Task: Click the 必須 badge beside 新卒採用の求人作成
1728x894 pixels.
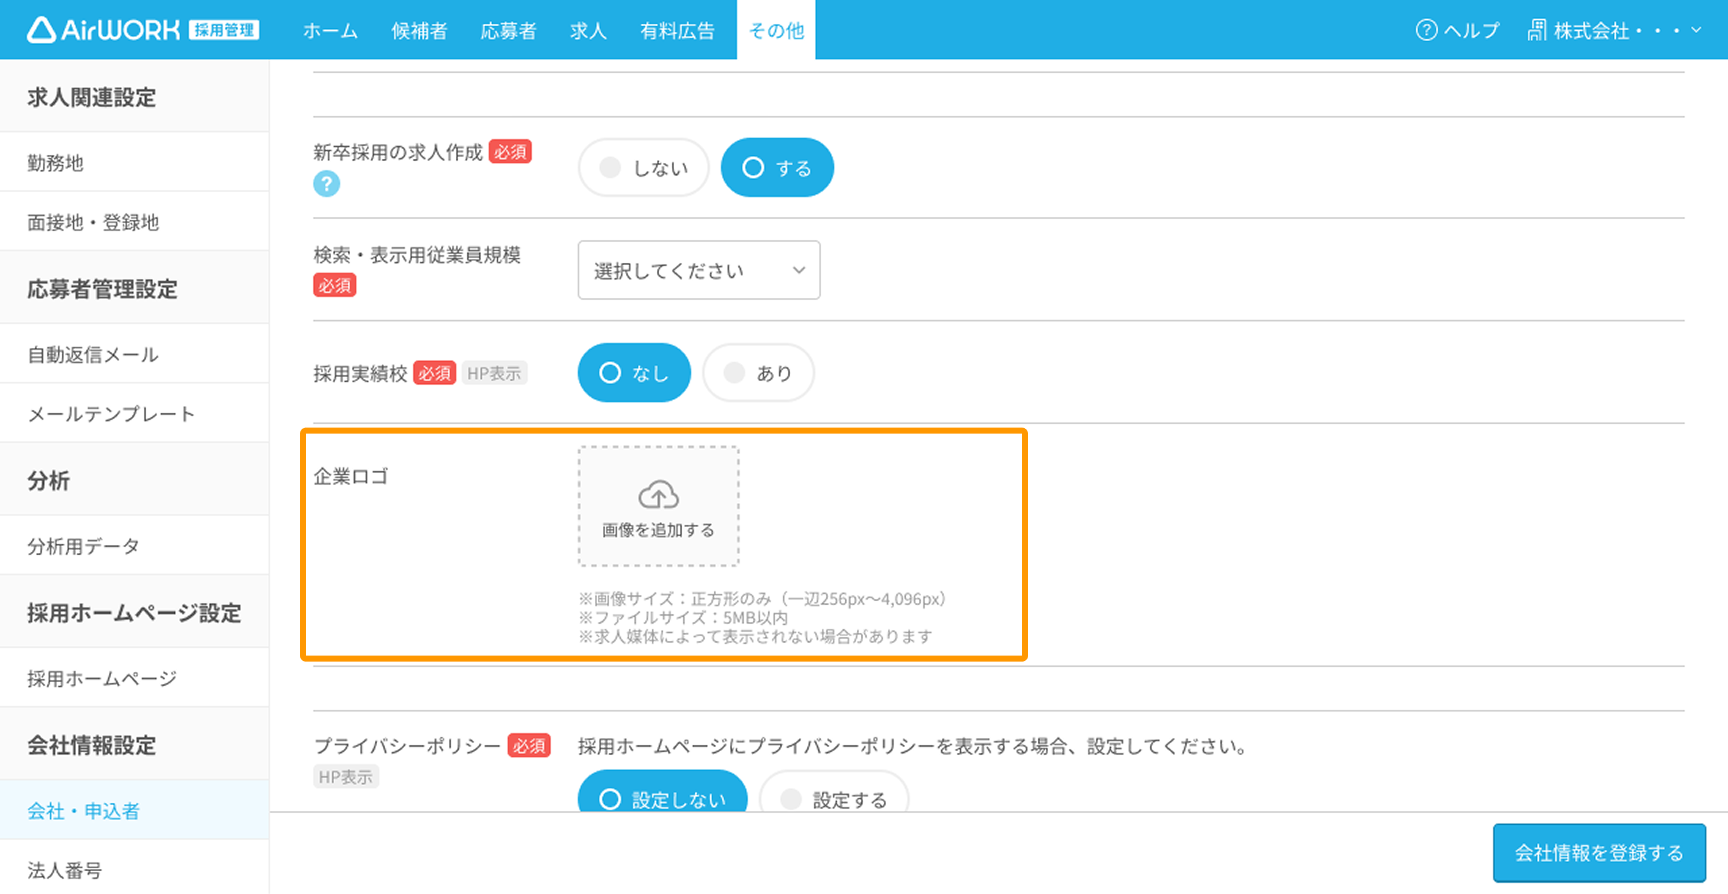Action: 510,152
